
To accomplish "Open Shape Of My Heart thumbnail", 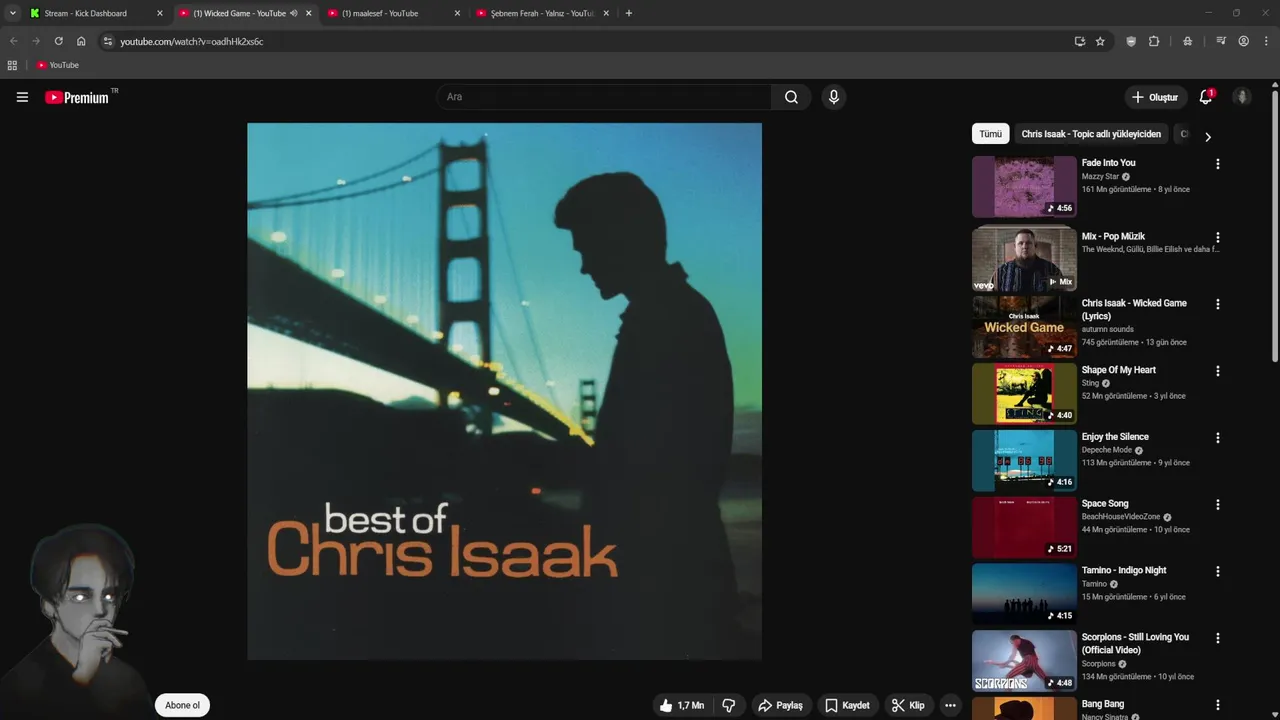I will 1024,393.
